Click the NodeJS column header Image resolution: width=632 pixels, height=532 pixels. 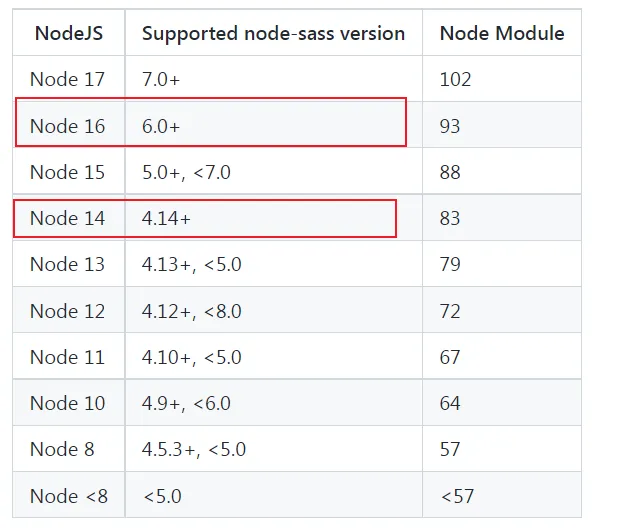point(68,33)
